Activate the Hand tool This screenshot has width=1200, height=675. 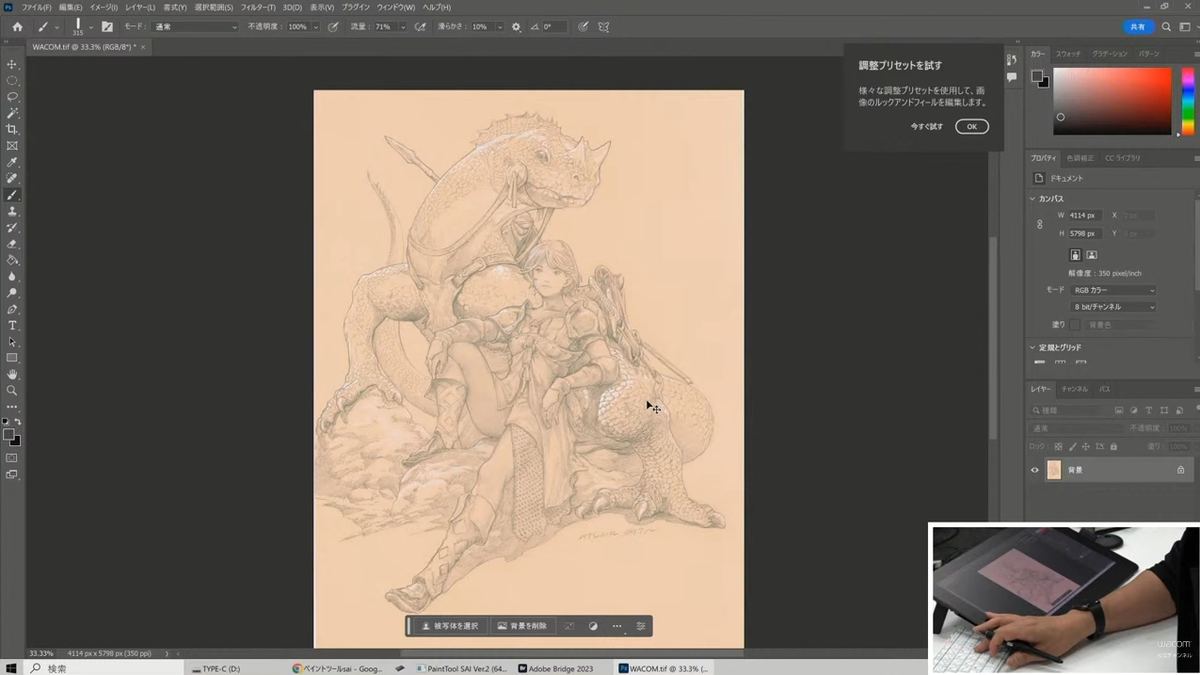pyautogui.click(x=12, y=374)
